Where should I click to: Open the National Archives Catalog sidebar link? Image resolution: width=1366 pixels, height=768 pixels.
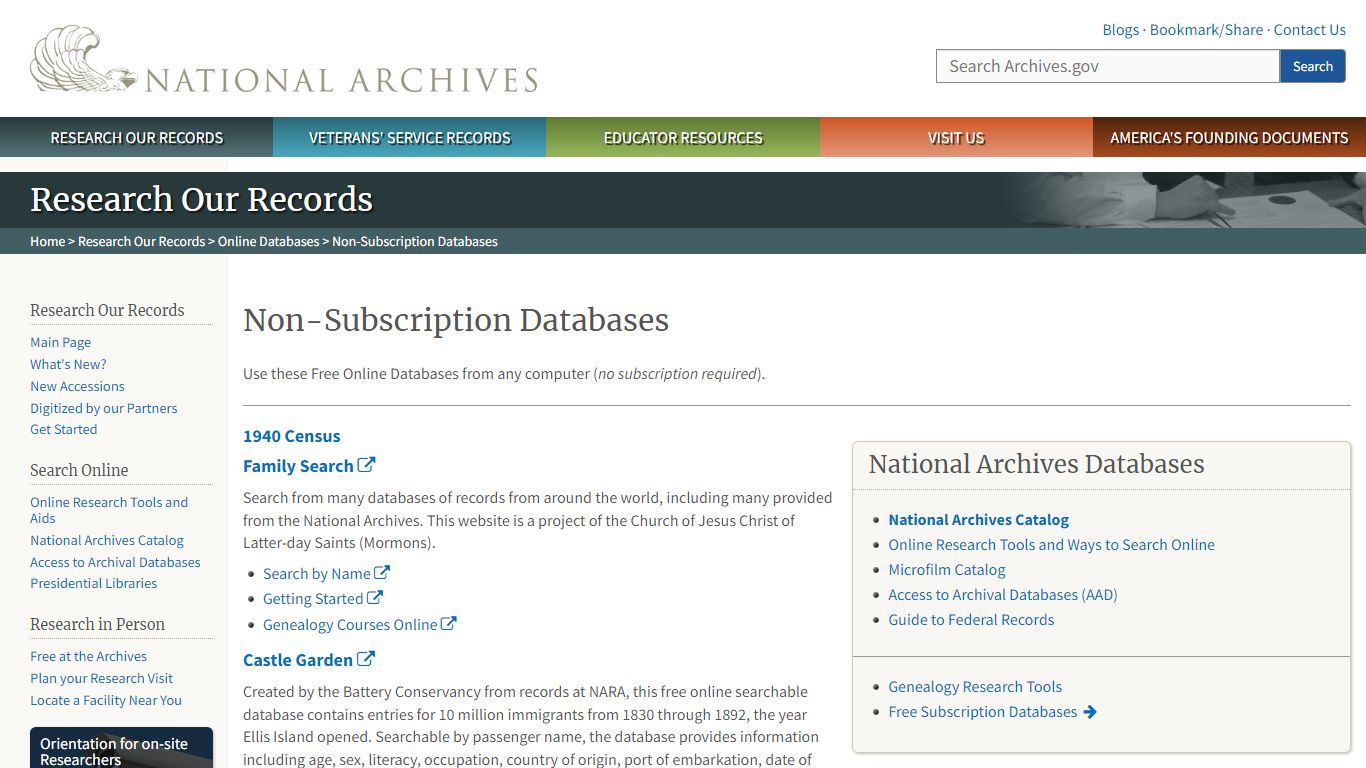point(107,540)
